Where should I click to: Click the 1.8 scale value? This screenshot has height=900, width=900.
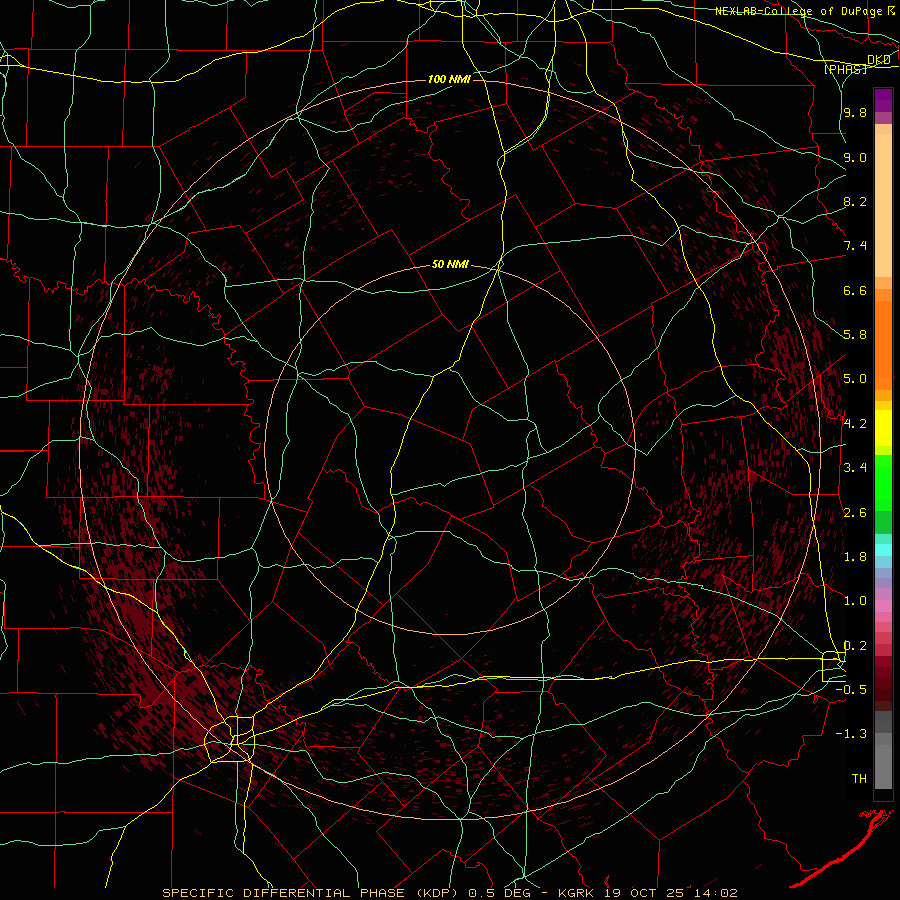(x=855, y=557)
